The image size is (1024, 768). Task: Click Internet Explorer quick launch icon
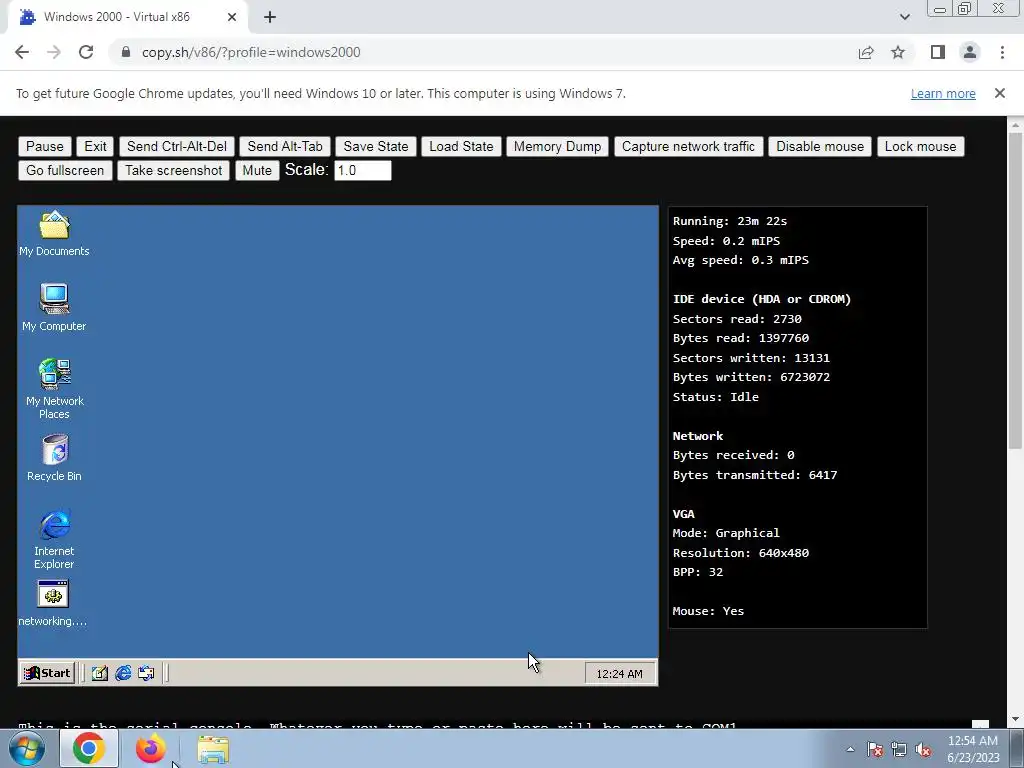[123, 673]
